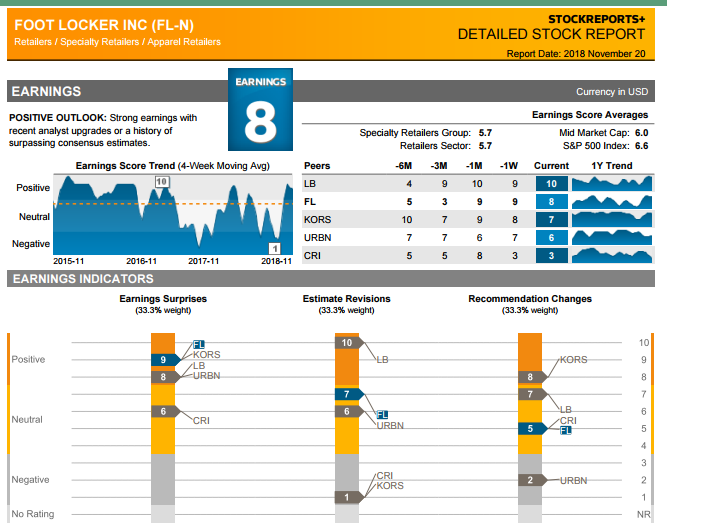705x528 pixels.
Task: Click the gray 7 marker under Recommendation Changes
Action: pos(533,394)
